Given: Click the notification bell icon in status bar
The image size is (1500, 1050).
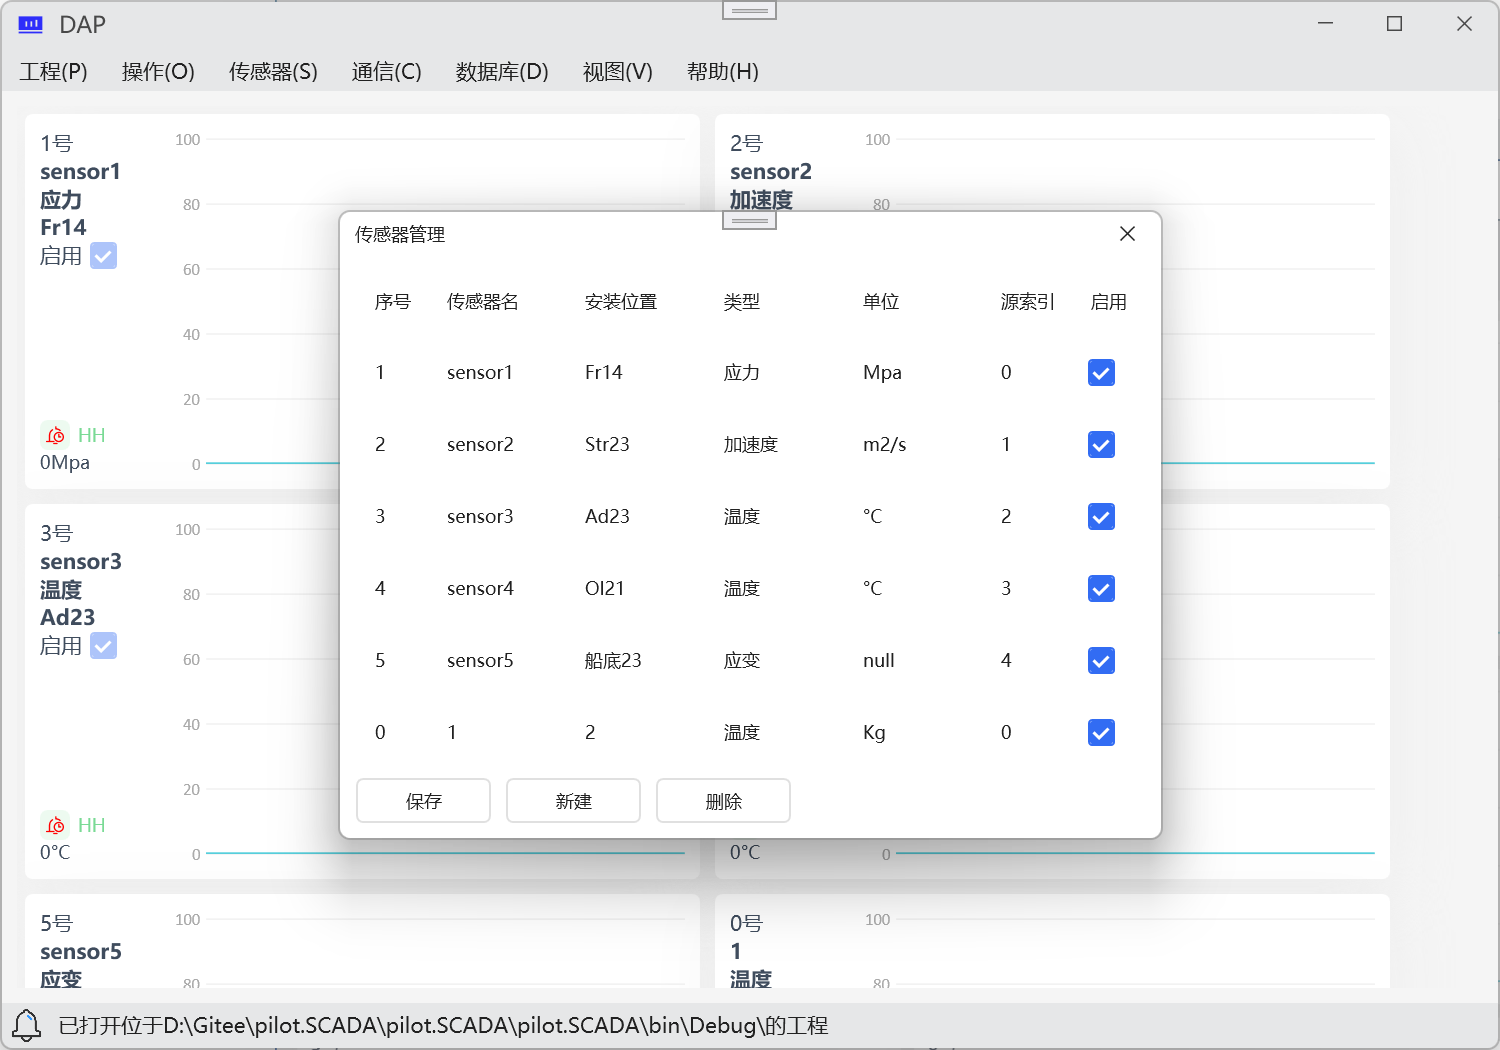Looking at the screenshot, I should coord(27,1025).
